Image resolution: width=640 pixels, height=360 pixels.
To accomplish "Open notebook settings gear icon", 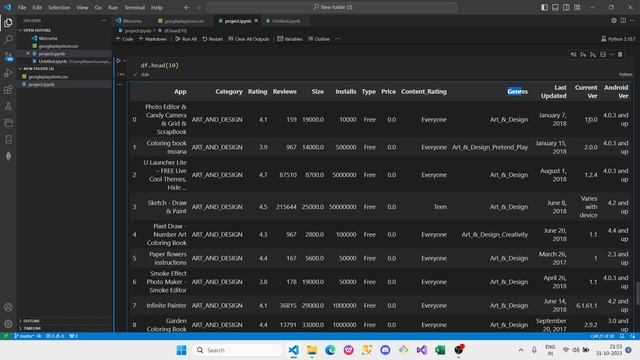I will coord(613,20).
